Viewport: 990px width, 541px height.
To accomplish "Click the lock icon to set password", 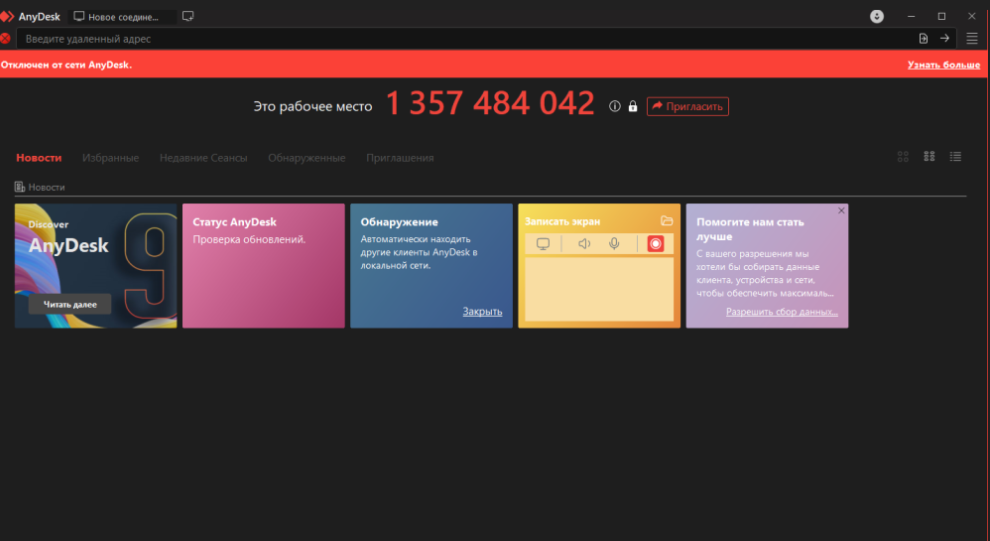I will click(633, 106).
